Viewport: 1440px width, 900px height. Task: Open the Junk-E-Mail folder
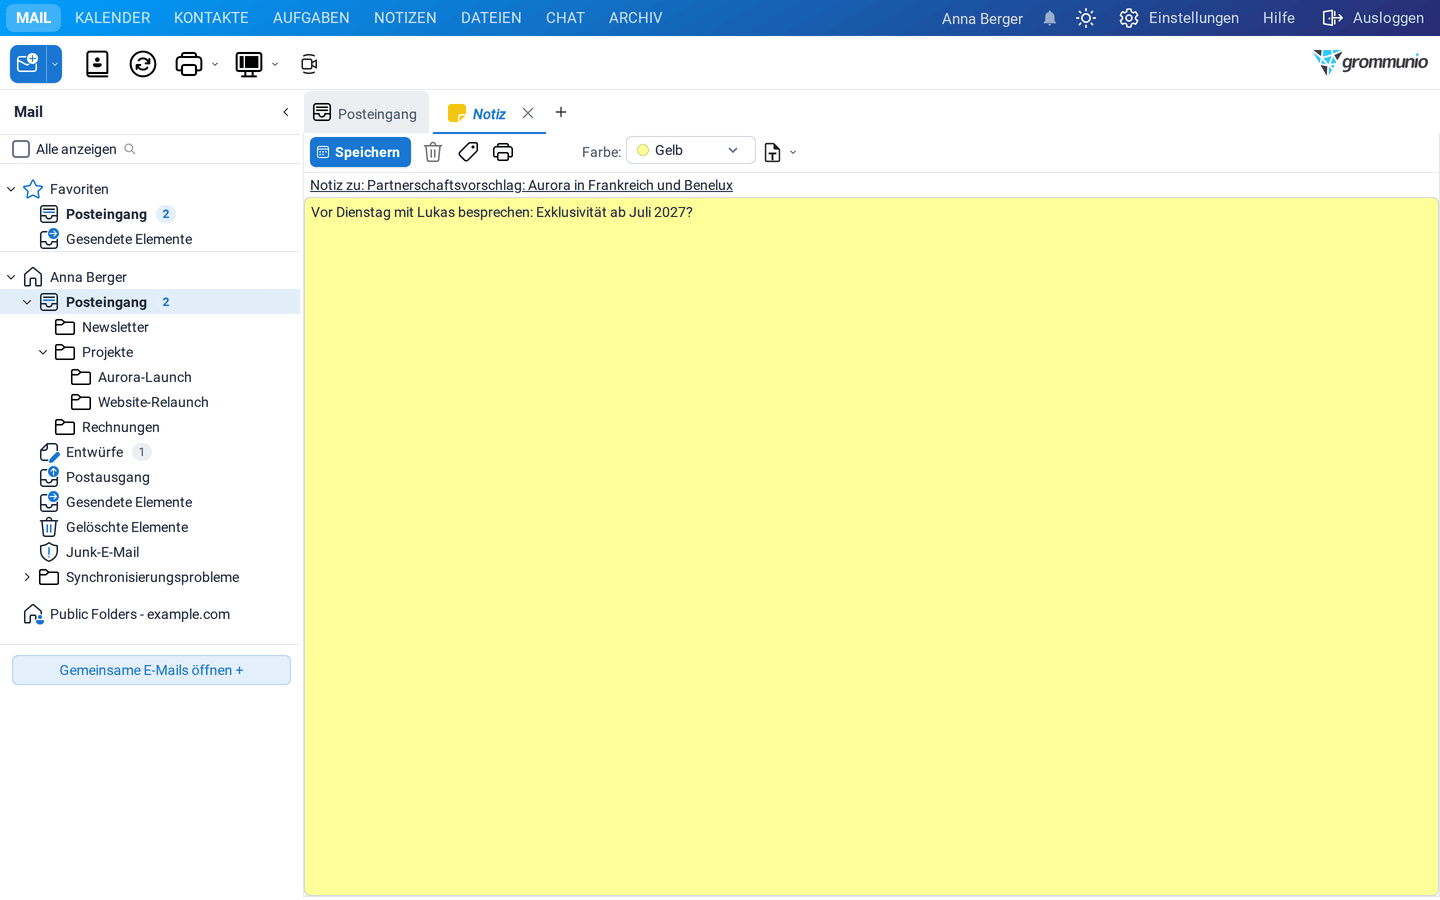(x=102, y=552)
